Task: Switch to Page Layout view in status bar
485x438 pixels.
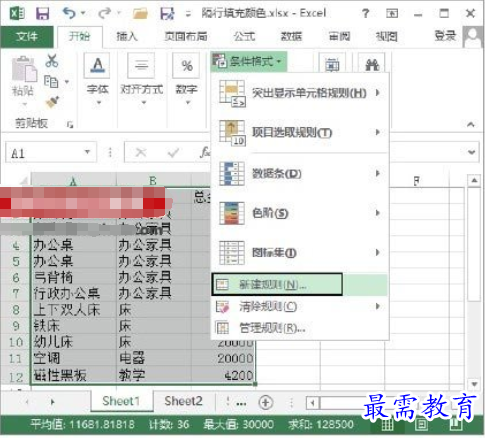Action: (x=421, y=424)
